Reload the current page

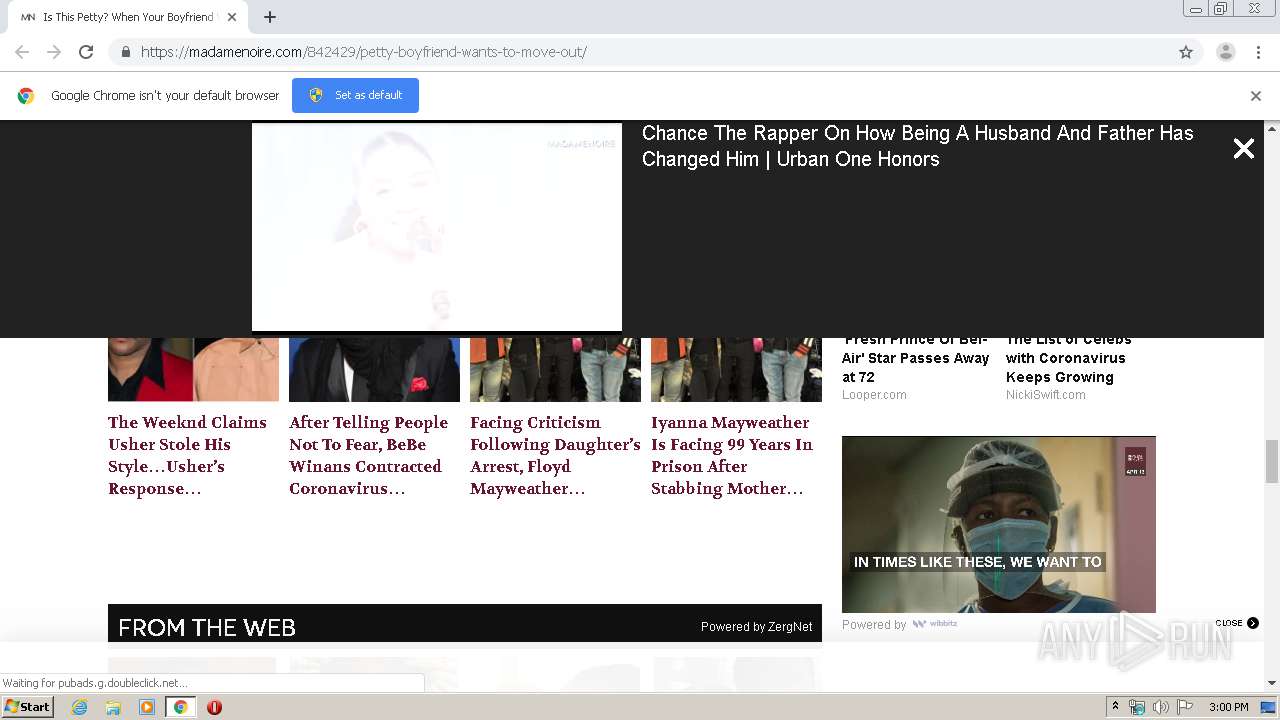tap(86, 52)
